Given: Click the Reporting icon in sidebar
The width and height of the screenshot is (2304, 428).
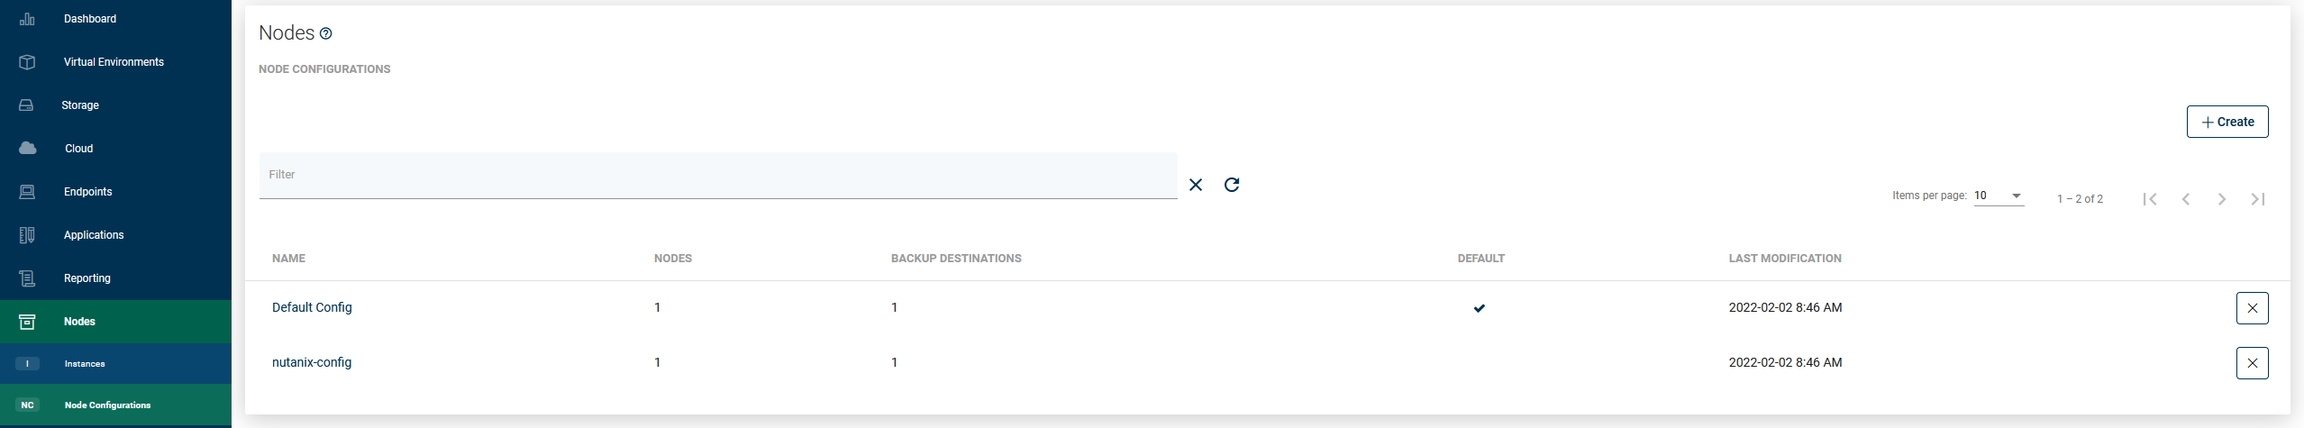Looking at the screenshot, I should pos(27,278).
